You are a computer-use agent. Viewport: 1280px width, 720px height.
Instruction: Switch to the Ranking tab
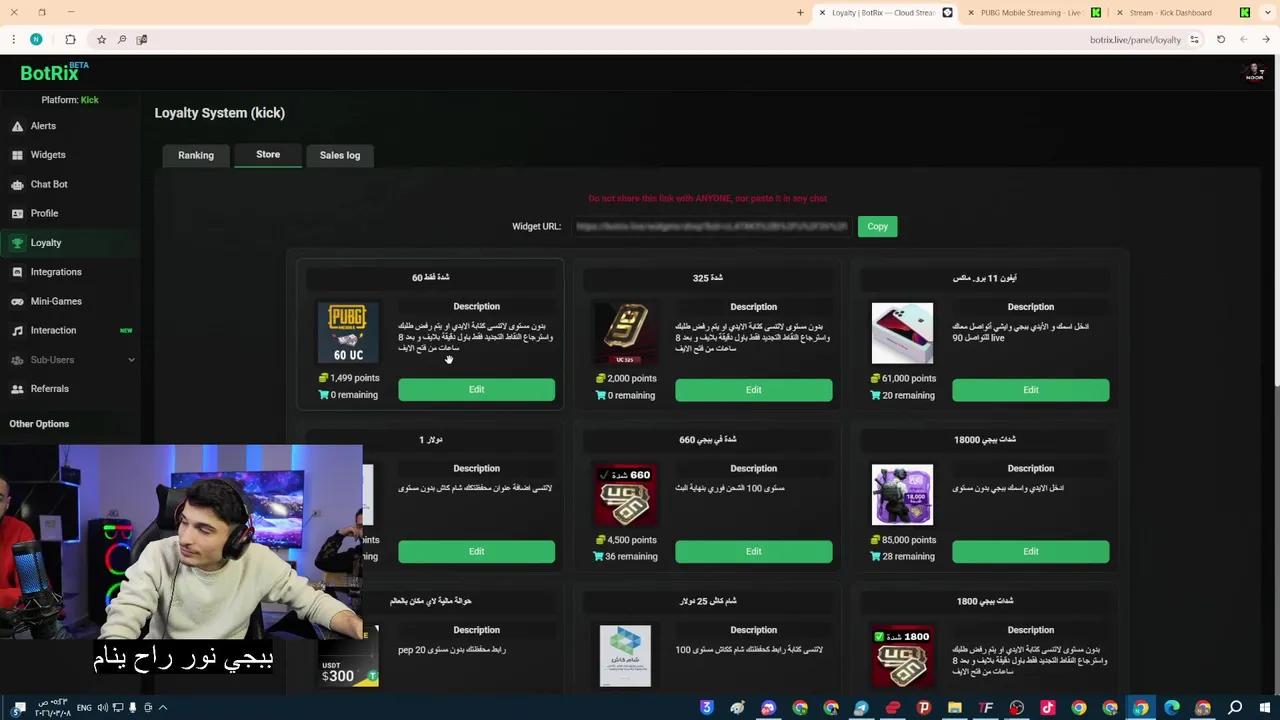point(196,155)
